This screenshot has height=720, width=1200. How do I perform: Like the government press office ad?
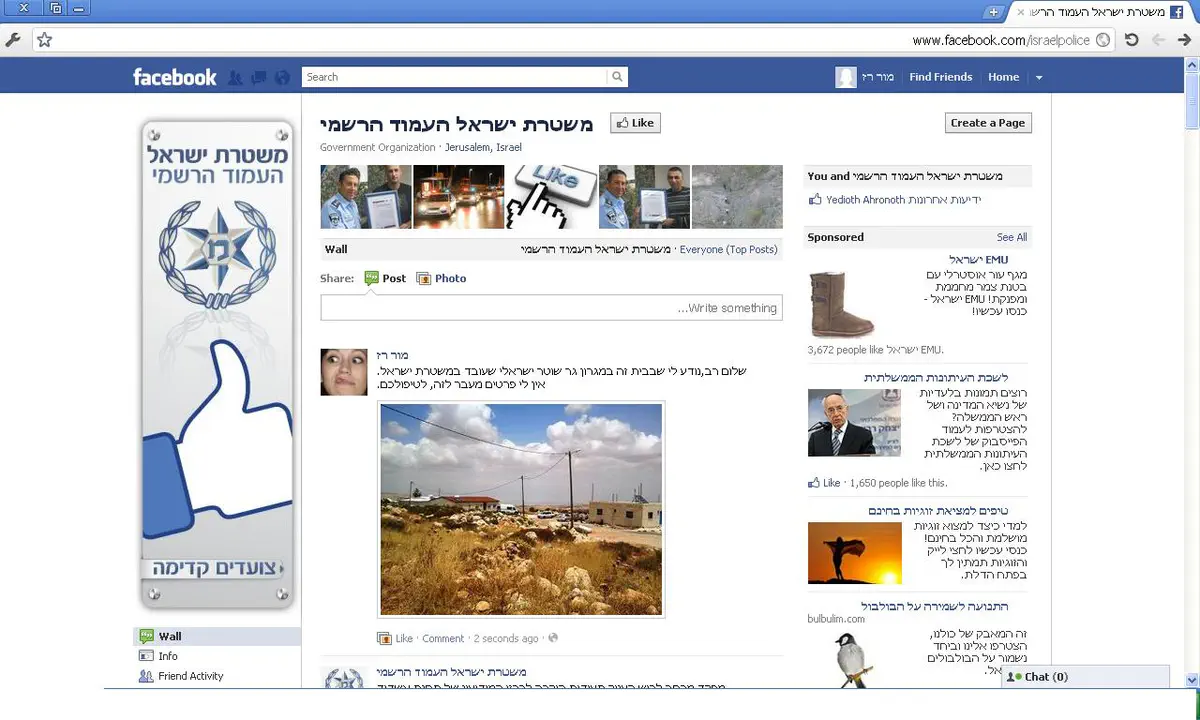pyautogui.click(x=824, y=483)
